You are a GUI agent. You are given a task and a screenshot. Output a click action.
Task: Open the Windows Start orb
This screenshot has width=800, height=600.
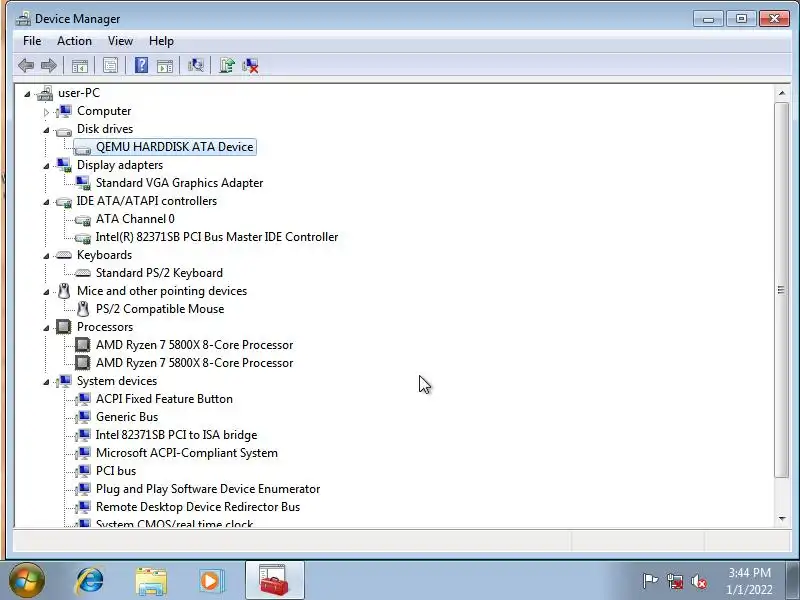click(x=27, y=581)
